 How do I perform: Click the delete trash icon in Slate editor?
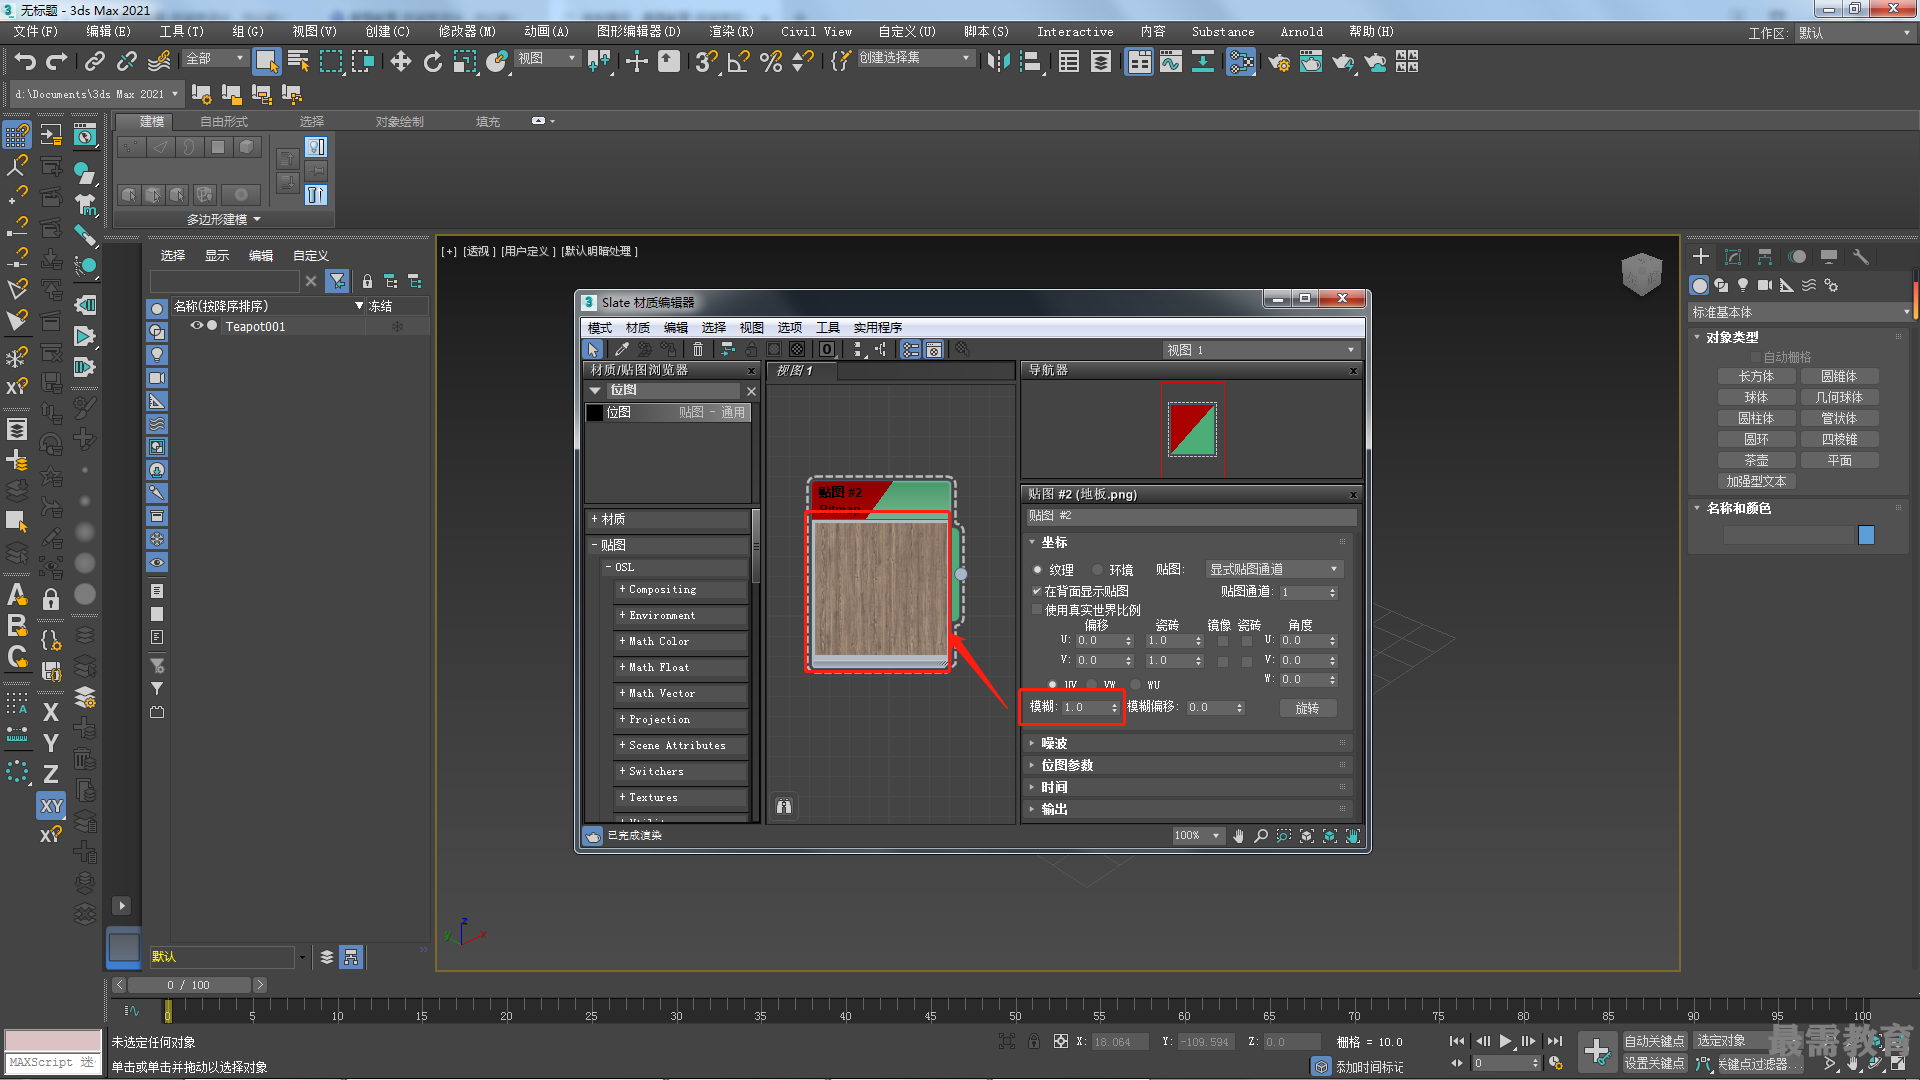(x=698, y=349)
